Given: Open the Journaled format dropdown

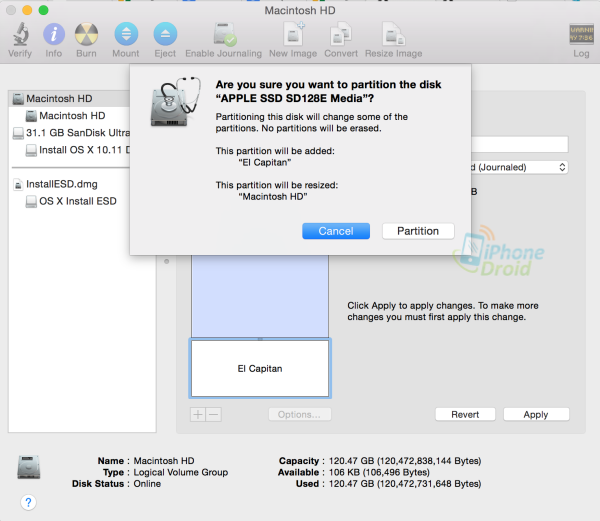Looking at the screenshot, I should click(520, 167).
